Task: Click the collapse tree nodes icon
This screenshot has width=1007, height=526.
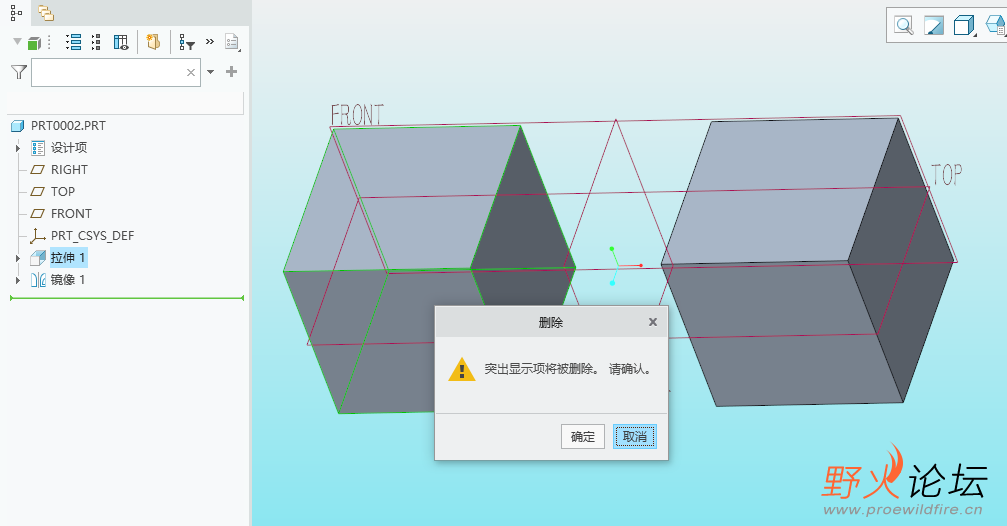Action: pyautogui.click(x=96, y=42)
